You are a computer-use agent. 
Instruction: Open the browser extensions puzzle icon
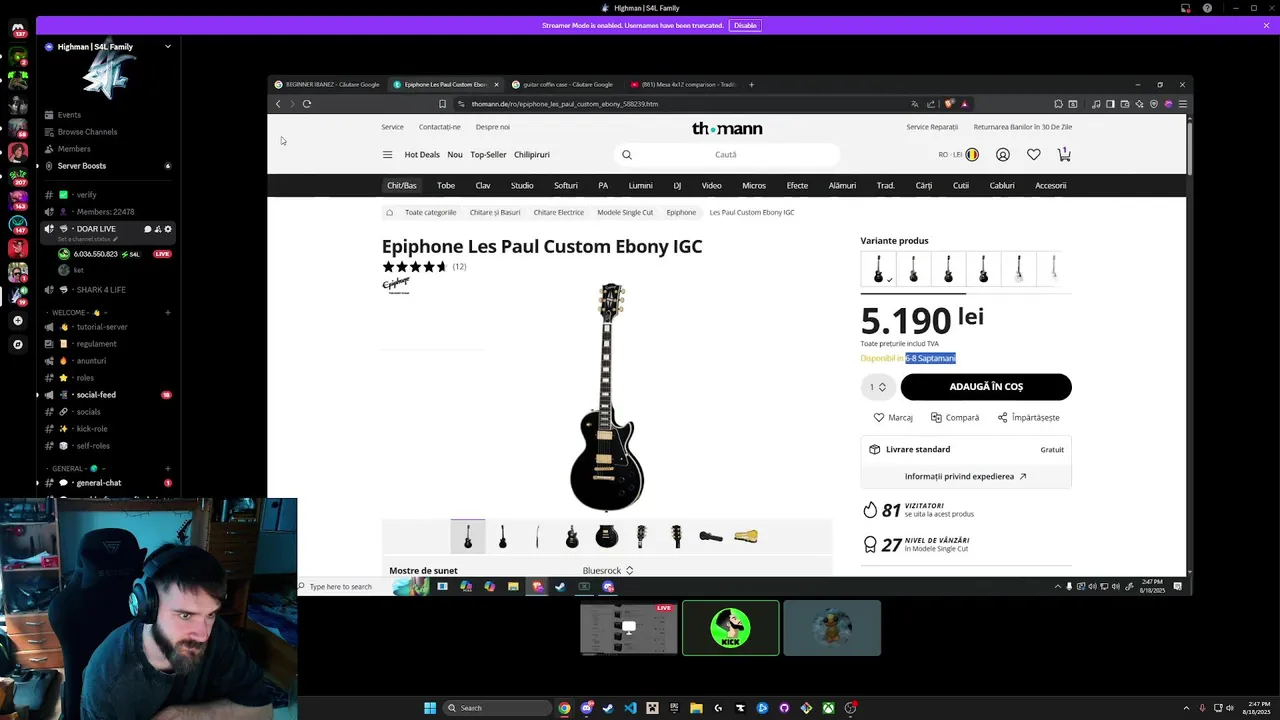(x=1058, y=104)
